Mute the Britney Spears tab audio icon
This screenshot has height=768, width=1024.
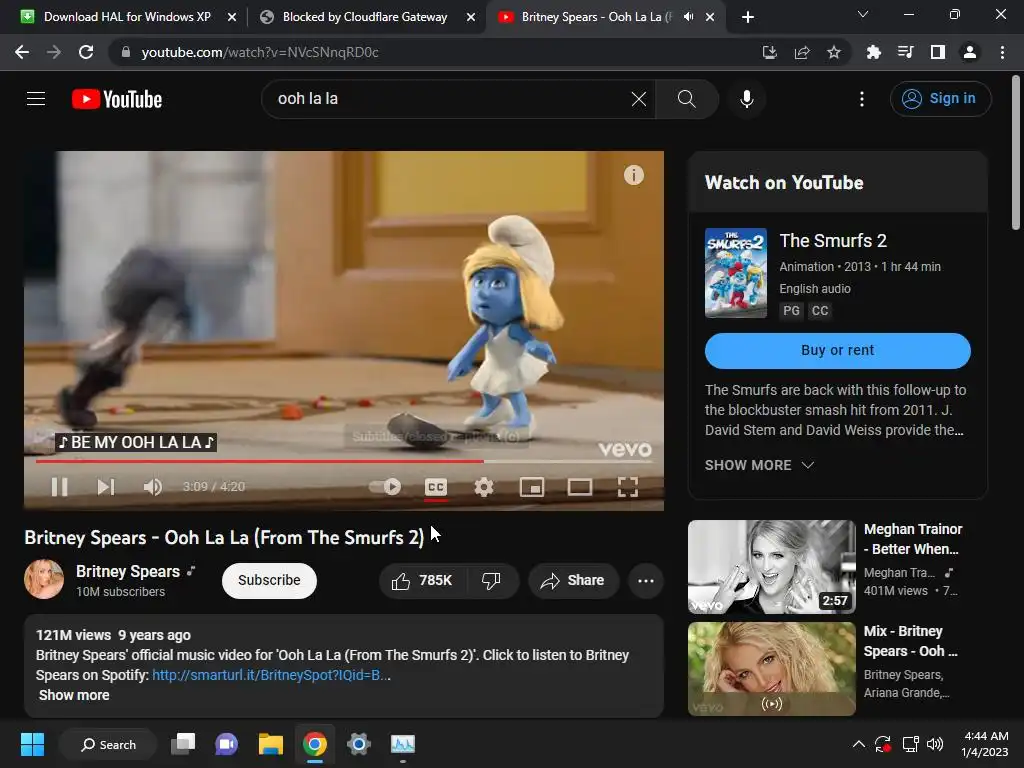[688, 17]
